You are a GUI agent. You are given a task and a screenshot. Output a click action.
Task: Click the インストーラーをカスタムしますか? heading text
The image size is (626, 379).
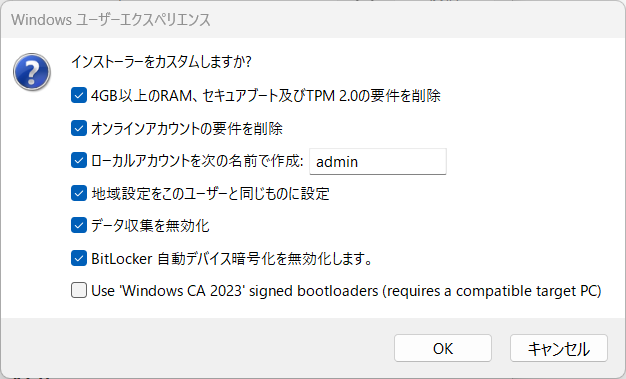tap(161, 62)
